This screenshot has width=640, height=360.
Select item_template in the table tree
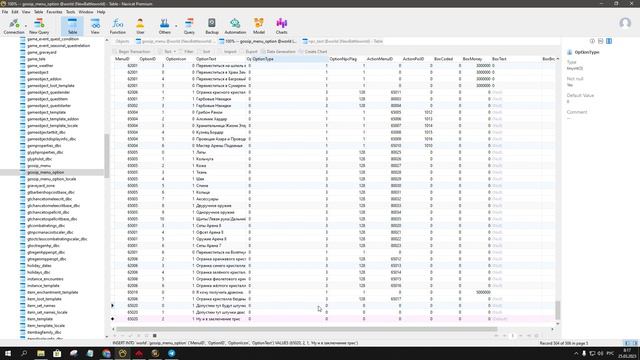click(40, 319)
